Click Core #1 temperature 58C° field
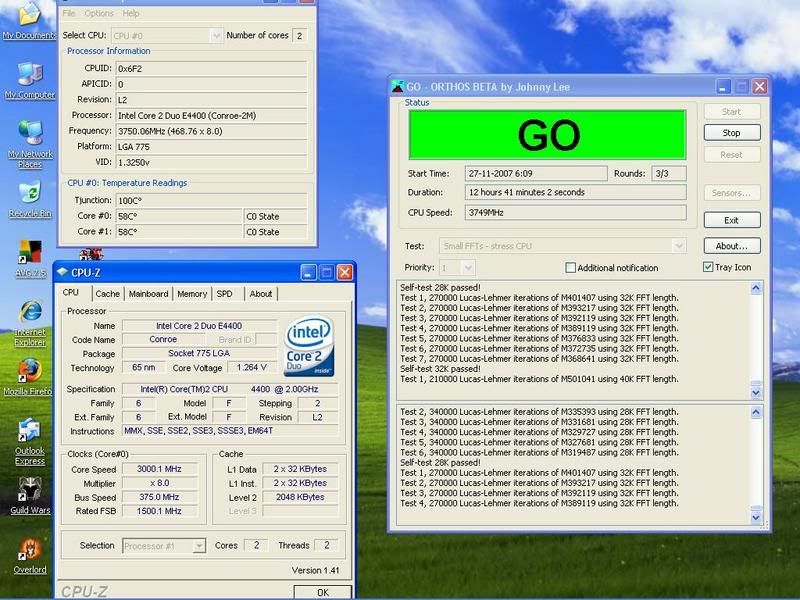 coord(179,232)
